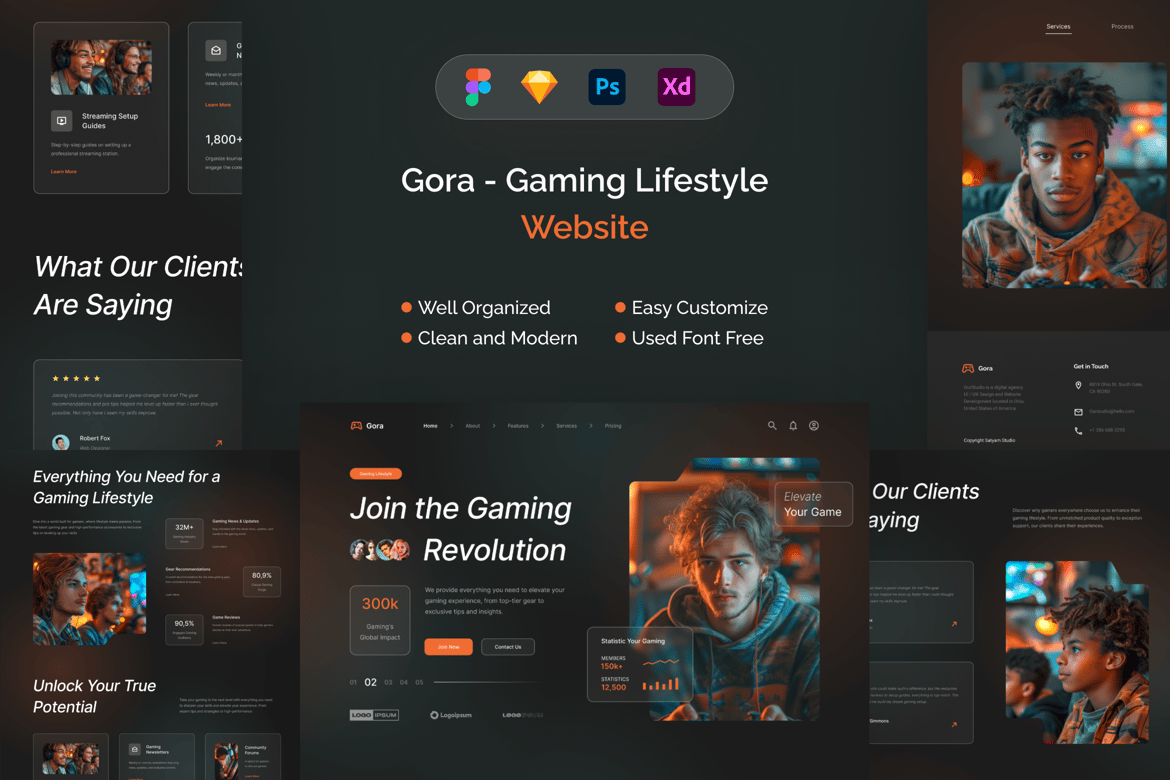Click the footer email envelope icon
Viewport: 1170px width, 780px height.
pyautogui.click(x=1078, y=412)
